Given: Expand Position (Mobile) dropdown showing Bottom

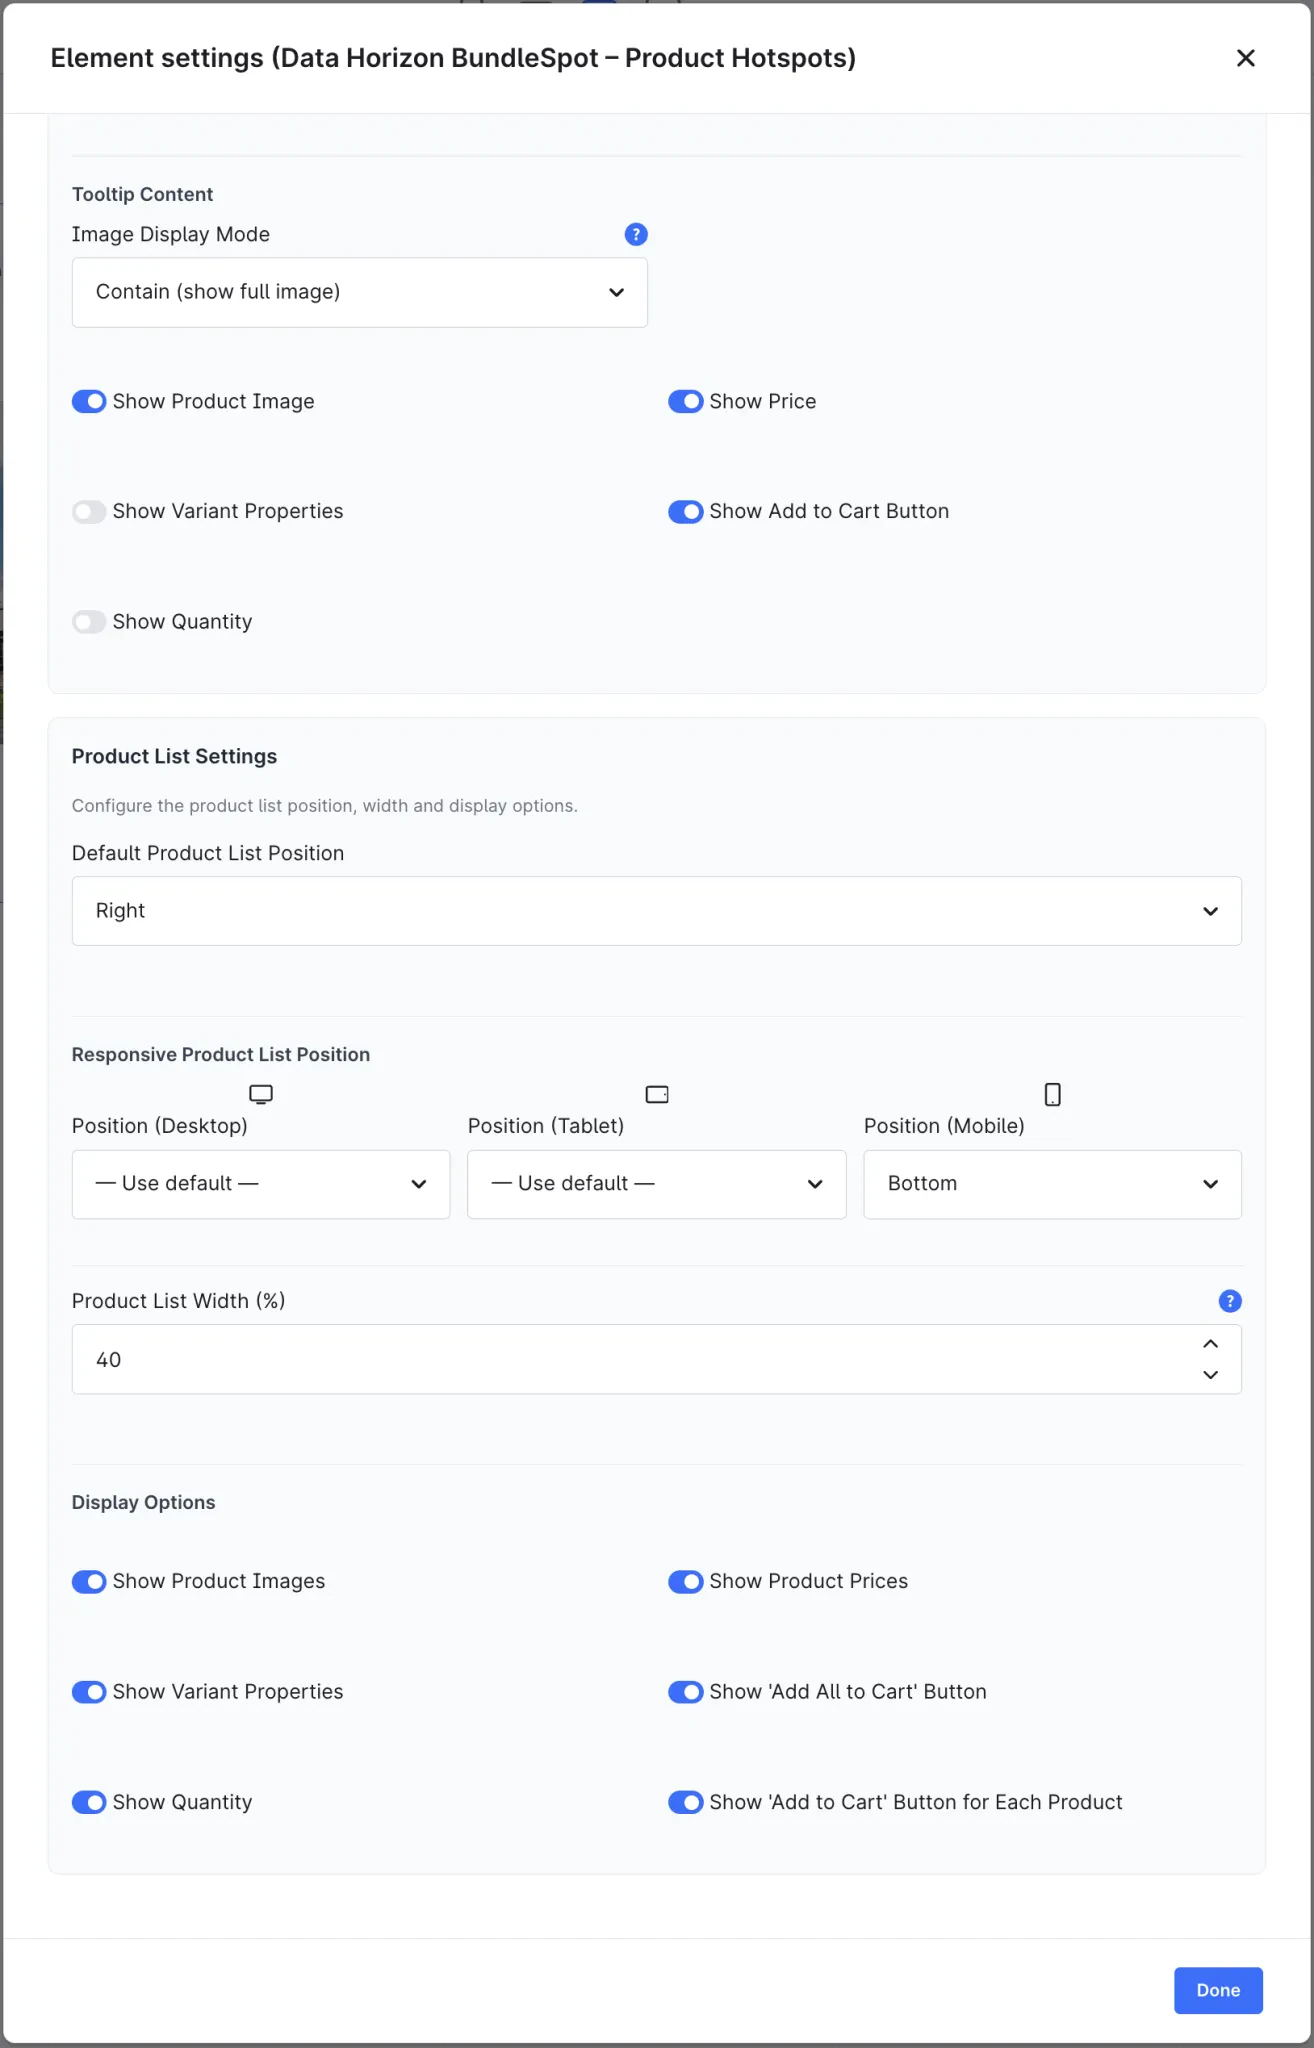Looking at the screenshot, I should coord(1053,1184).
